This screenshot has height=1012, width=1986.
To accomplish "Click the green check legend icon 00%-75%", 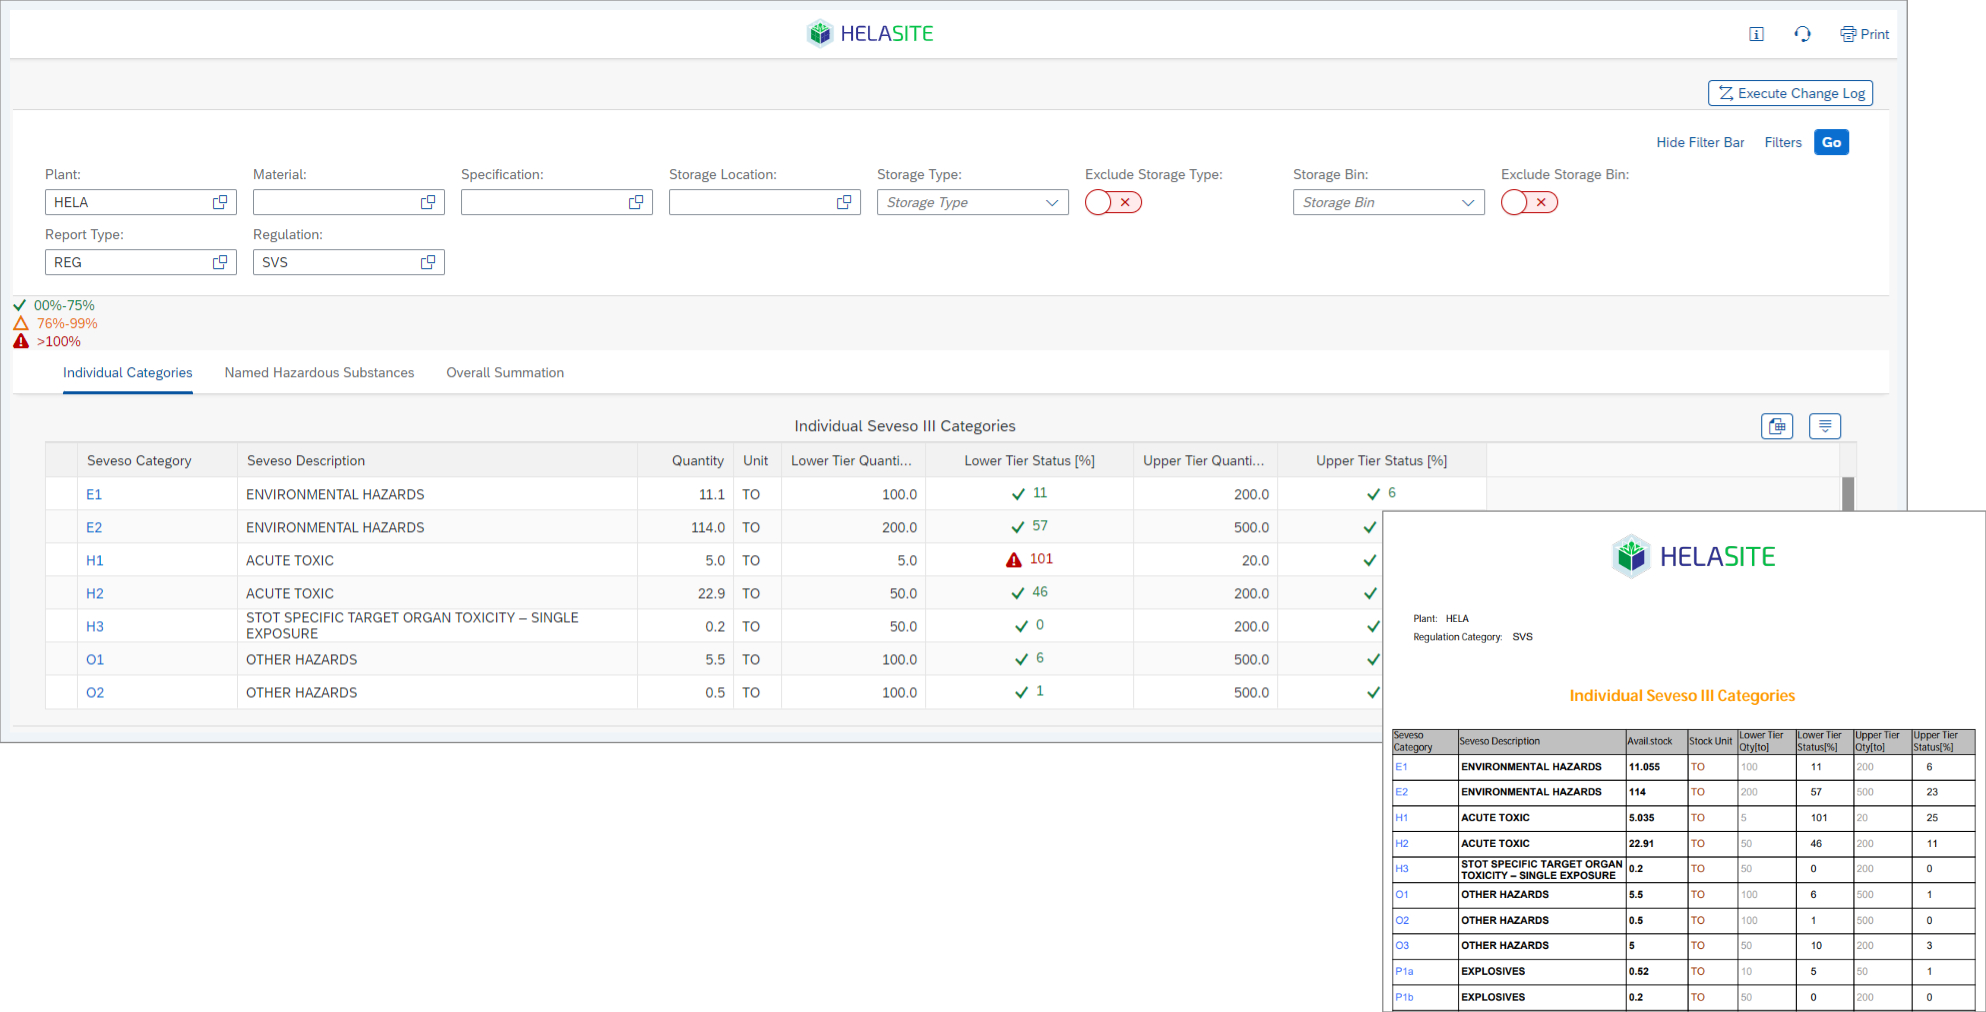I will tap(20, 305).
